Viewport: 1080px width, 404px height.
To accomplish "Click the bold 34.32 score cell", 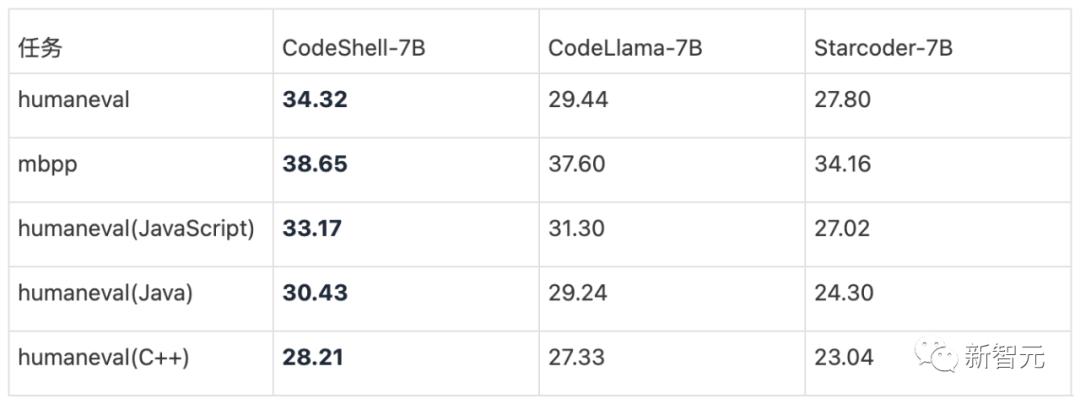I will (314, 100).
